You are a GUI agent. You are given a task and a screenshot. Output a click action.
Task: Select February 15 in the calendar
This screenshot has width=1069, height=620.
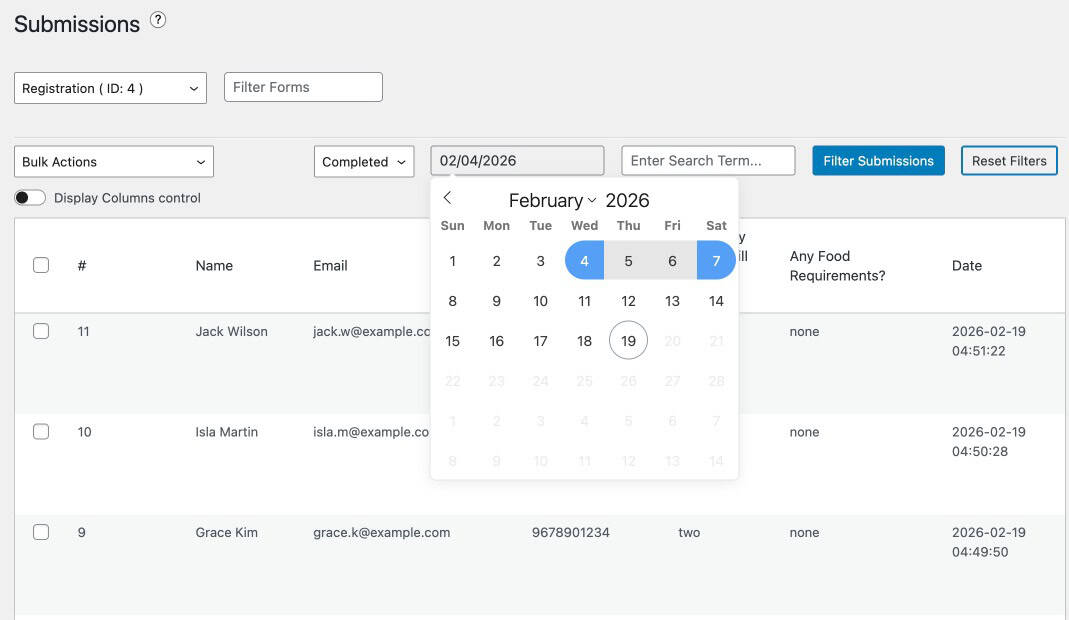click(453, 341)
